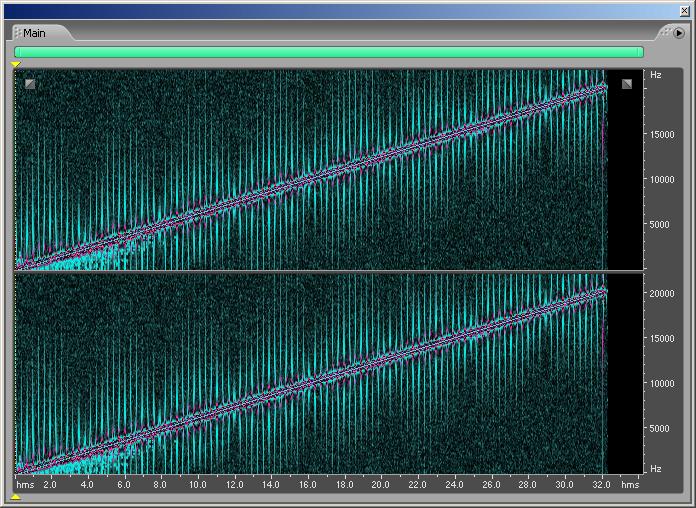Click 18.0 on the time ruler
696x508 pixels.
click(x=344, y=484)
